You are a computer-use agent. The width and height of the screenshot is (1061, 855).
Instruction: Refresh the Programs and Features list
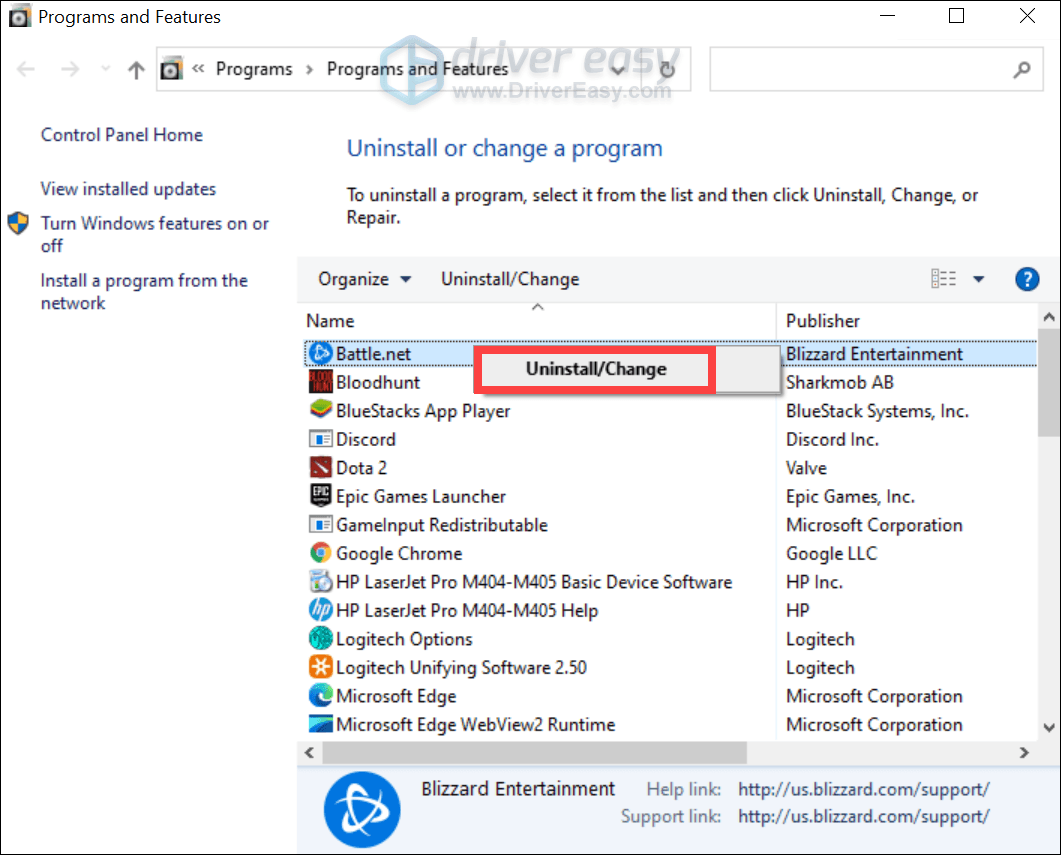click(667, 70)
